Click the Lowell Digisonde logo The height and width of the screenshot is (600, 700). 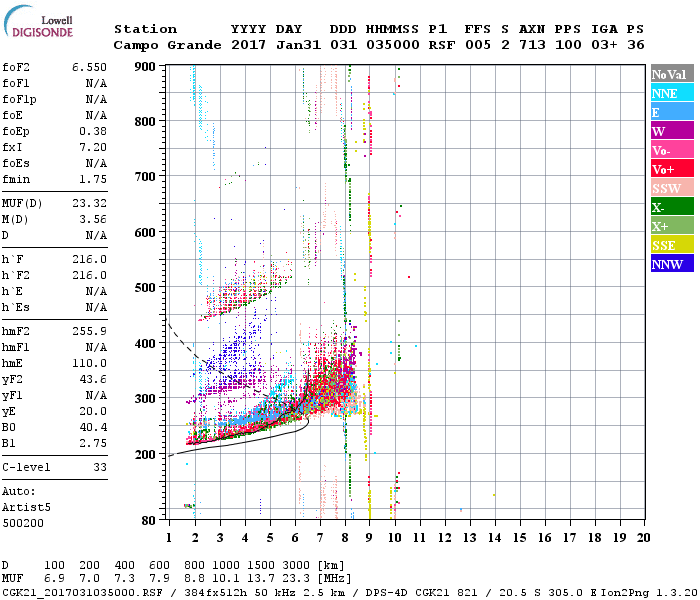[38, 22]
